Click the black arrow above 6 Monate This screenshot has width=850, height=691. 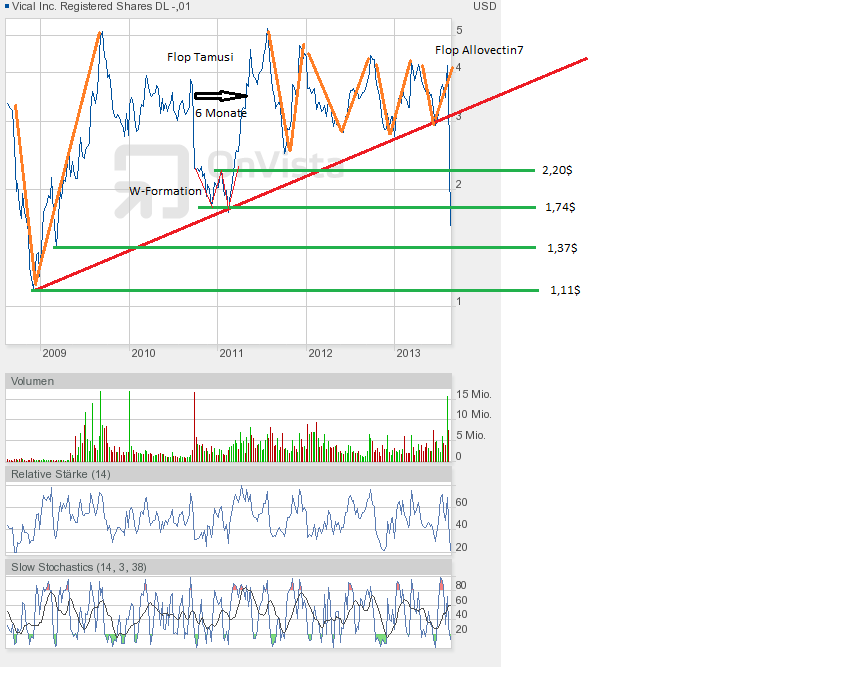220,96
